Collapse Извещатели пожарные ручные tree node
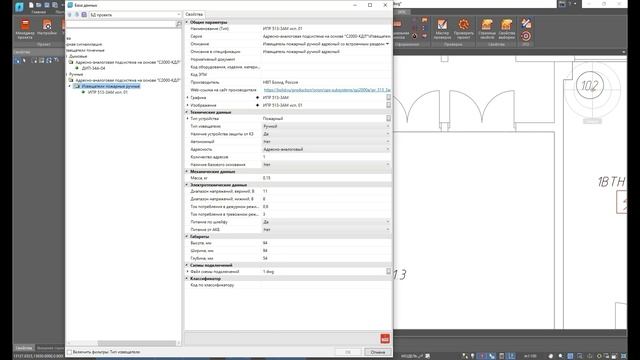This screenshot has width=640, height=360. [70, 86]
